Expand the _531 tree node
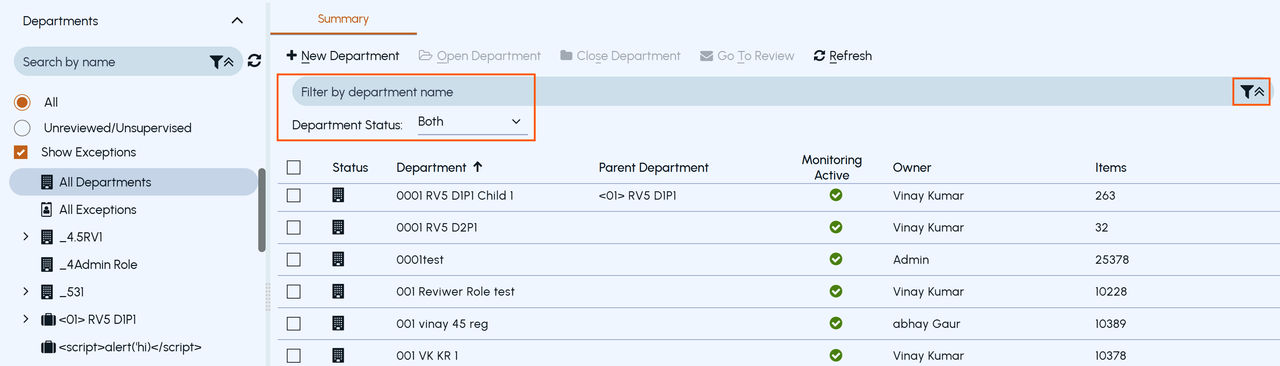Image resolution: width=1280 pixels, height=366 pixels. [x=25, y=292]
